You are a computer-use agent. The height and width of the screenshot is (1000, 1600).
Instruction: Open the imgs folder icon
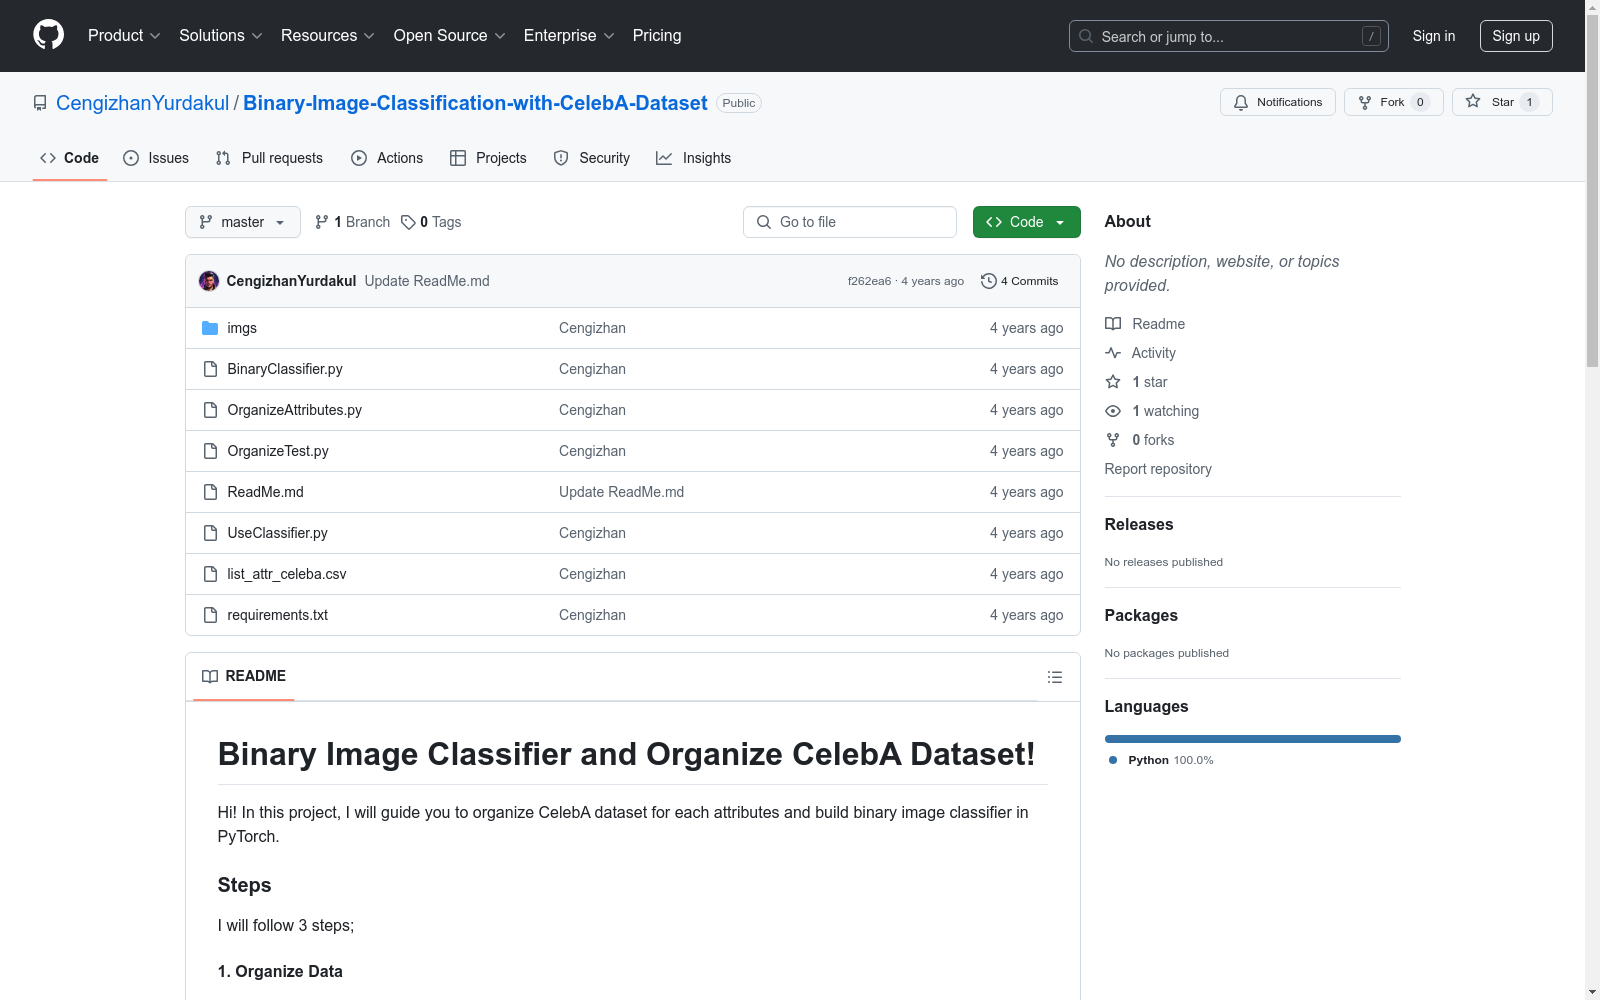pyautogui.click(x=210, y=328)
